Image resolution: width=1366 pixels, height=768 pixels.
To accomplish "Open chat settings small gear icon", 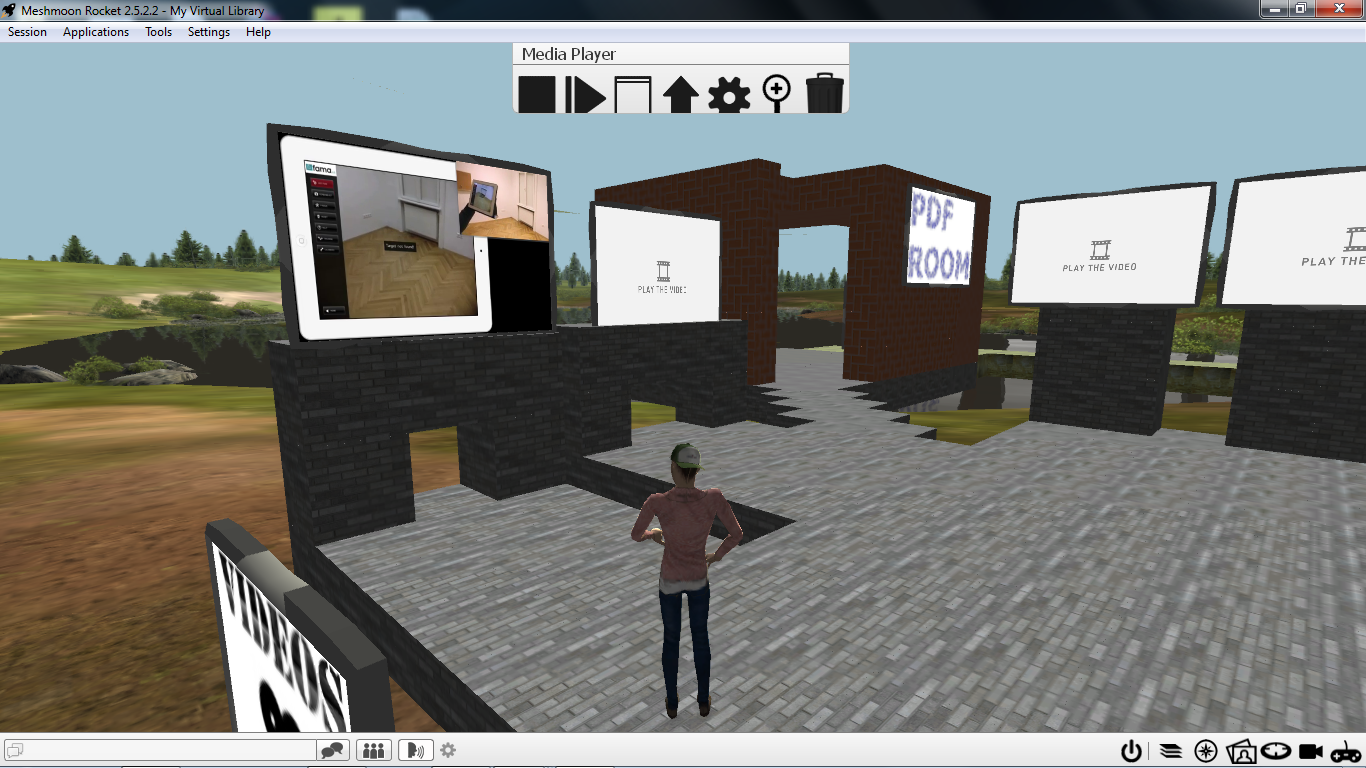I will (448, 750).
